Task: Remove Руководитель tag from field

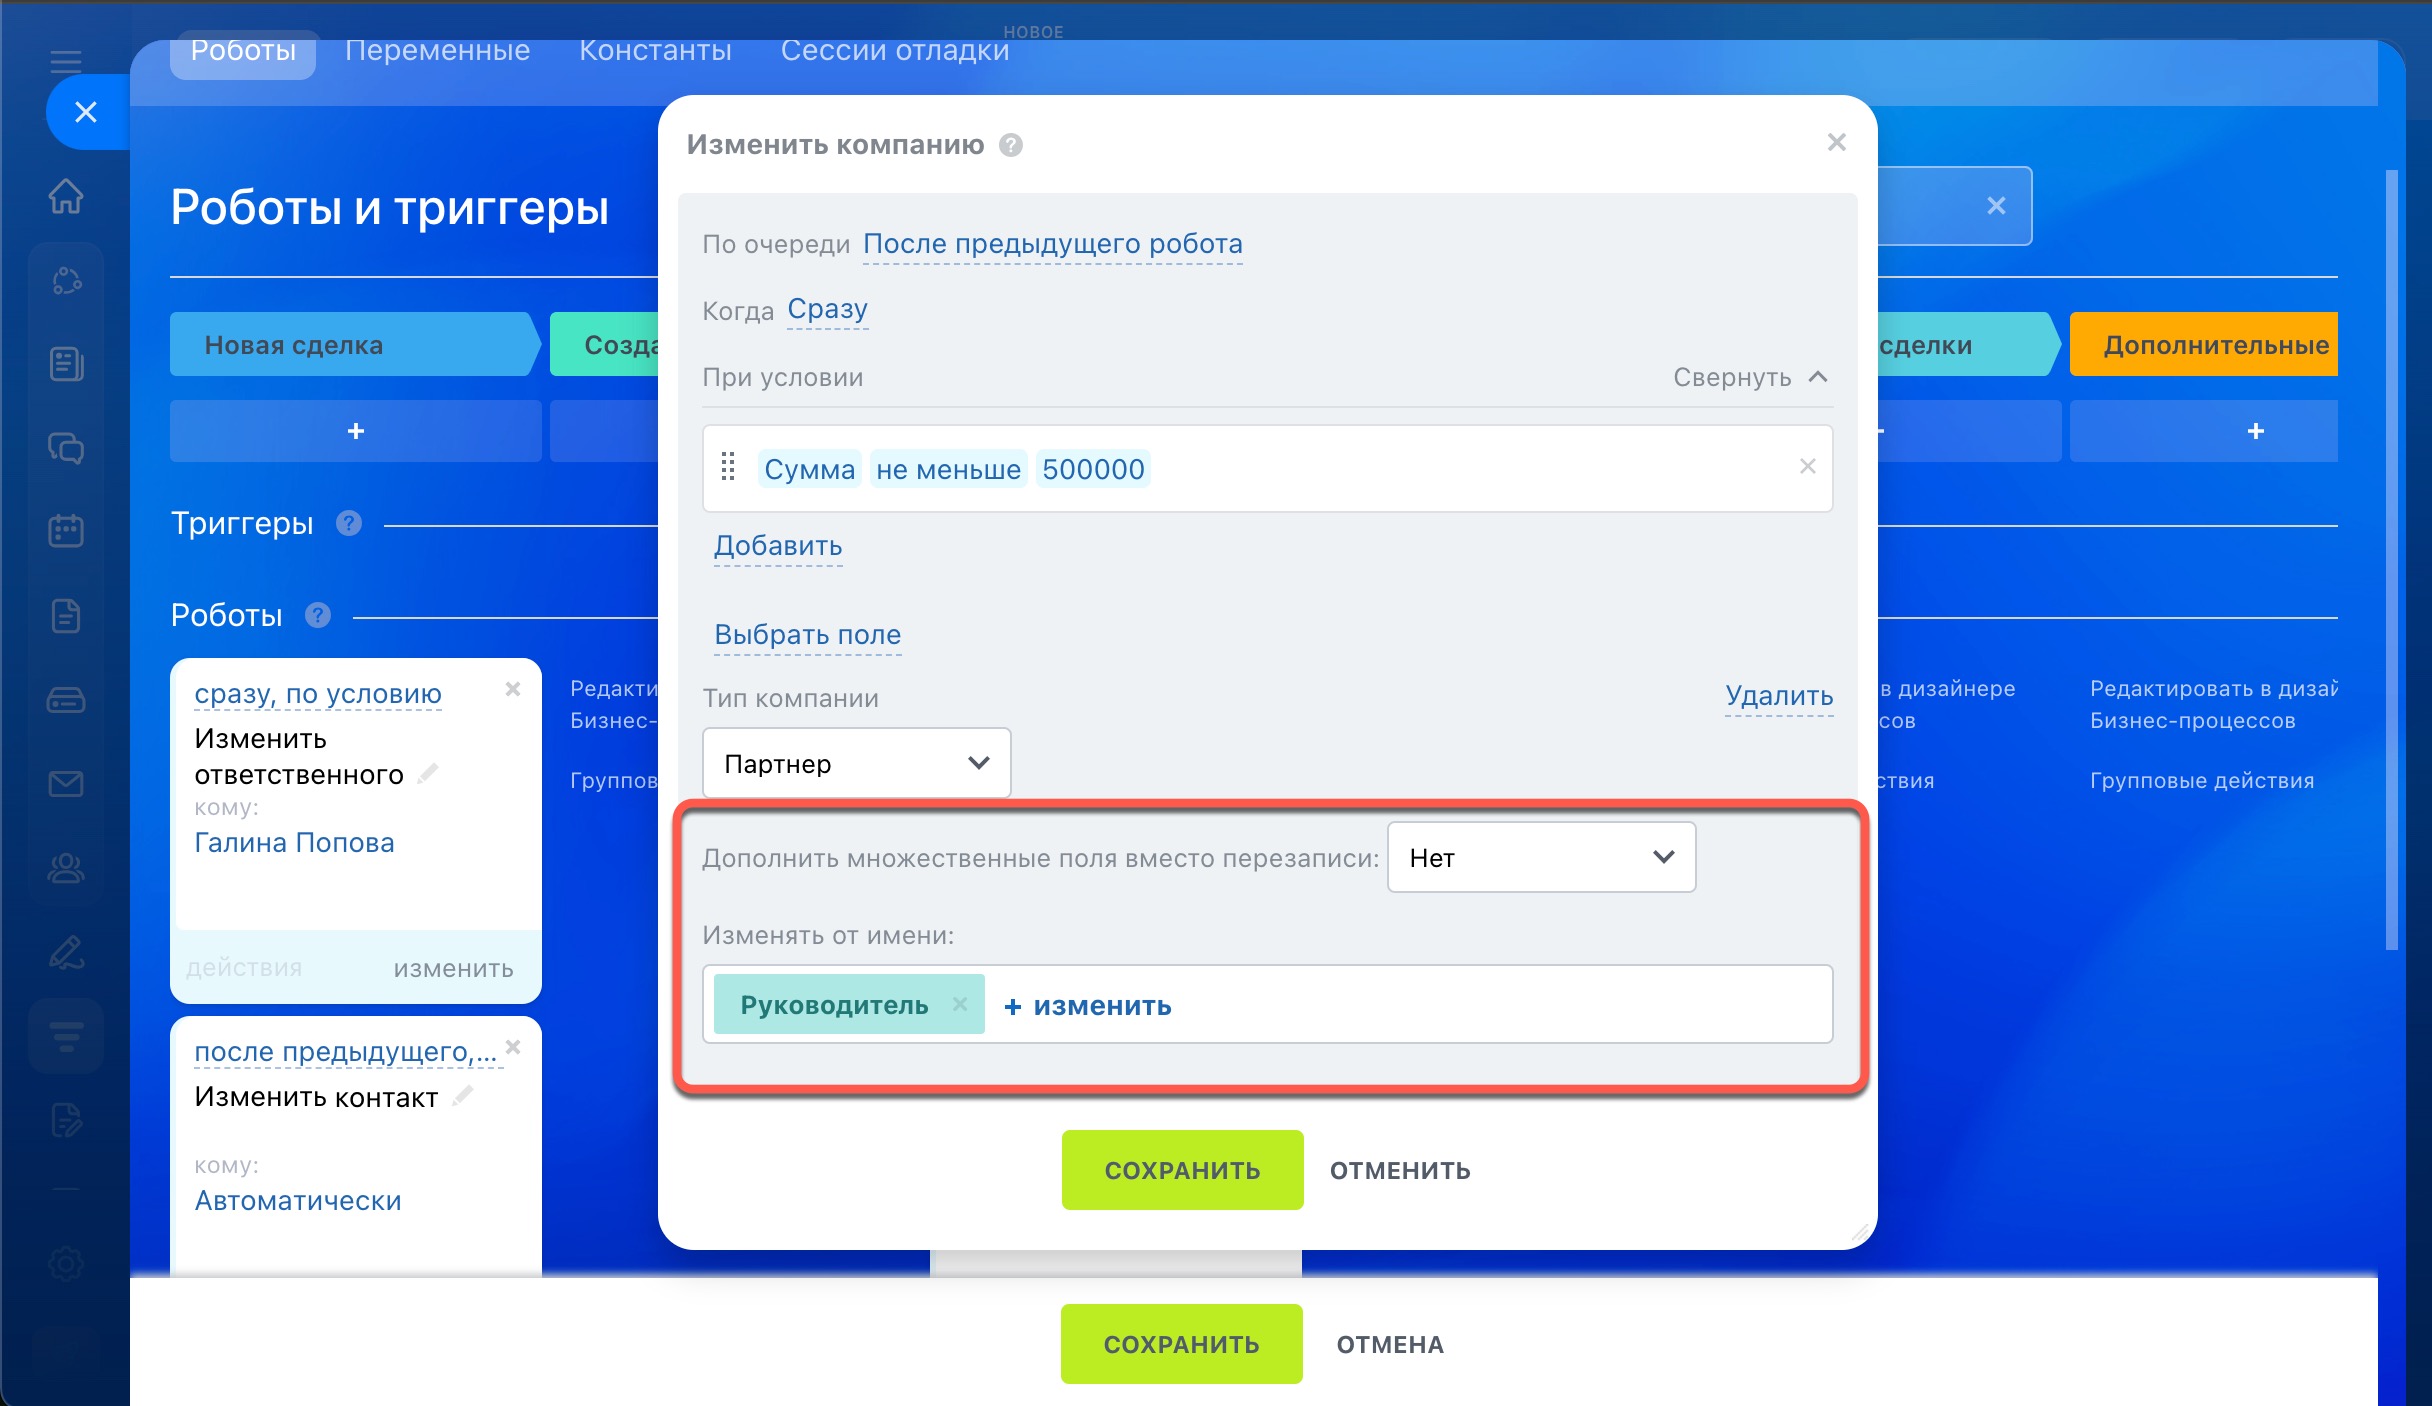Action: click(x=960, y=1004)
